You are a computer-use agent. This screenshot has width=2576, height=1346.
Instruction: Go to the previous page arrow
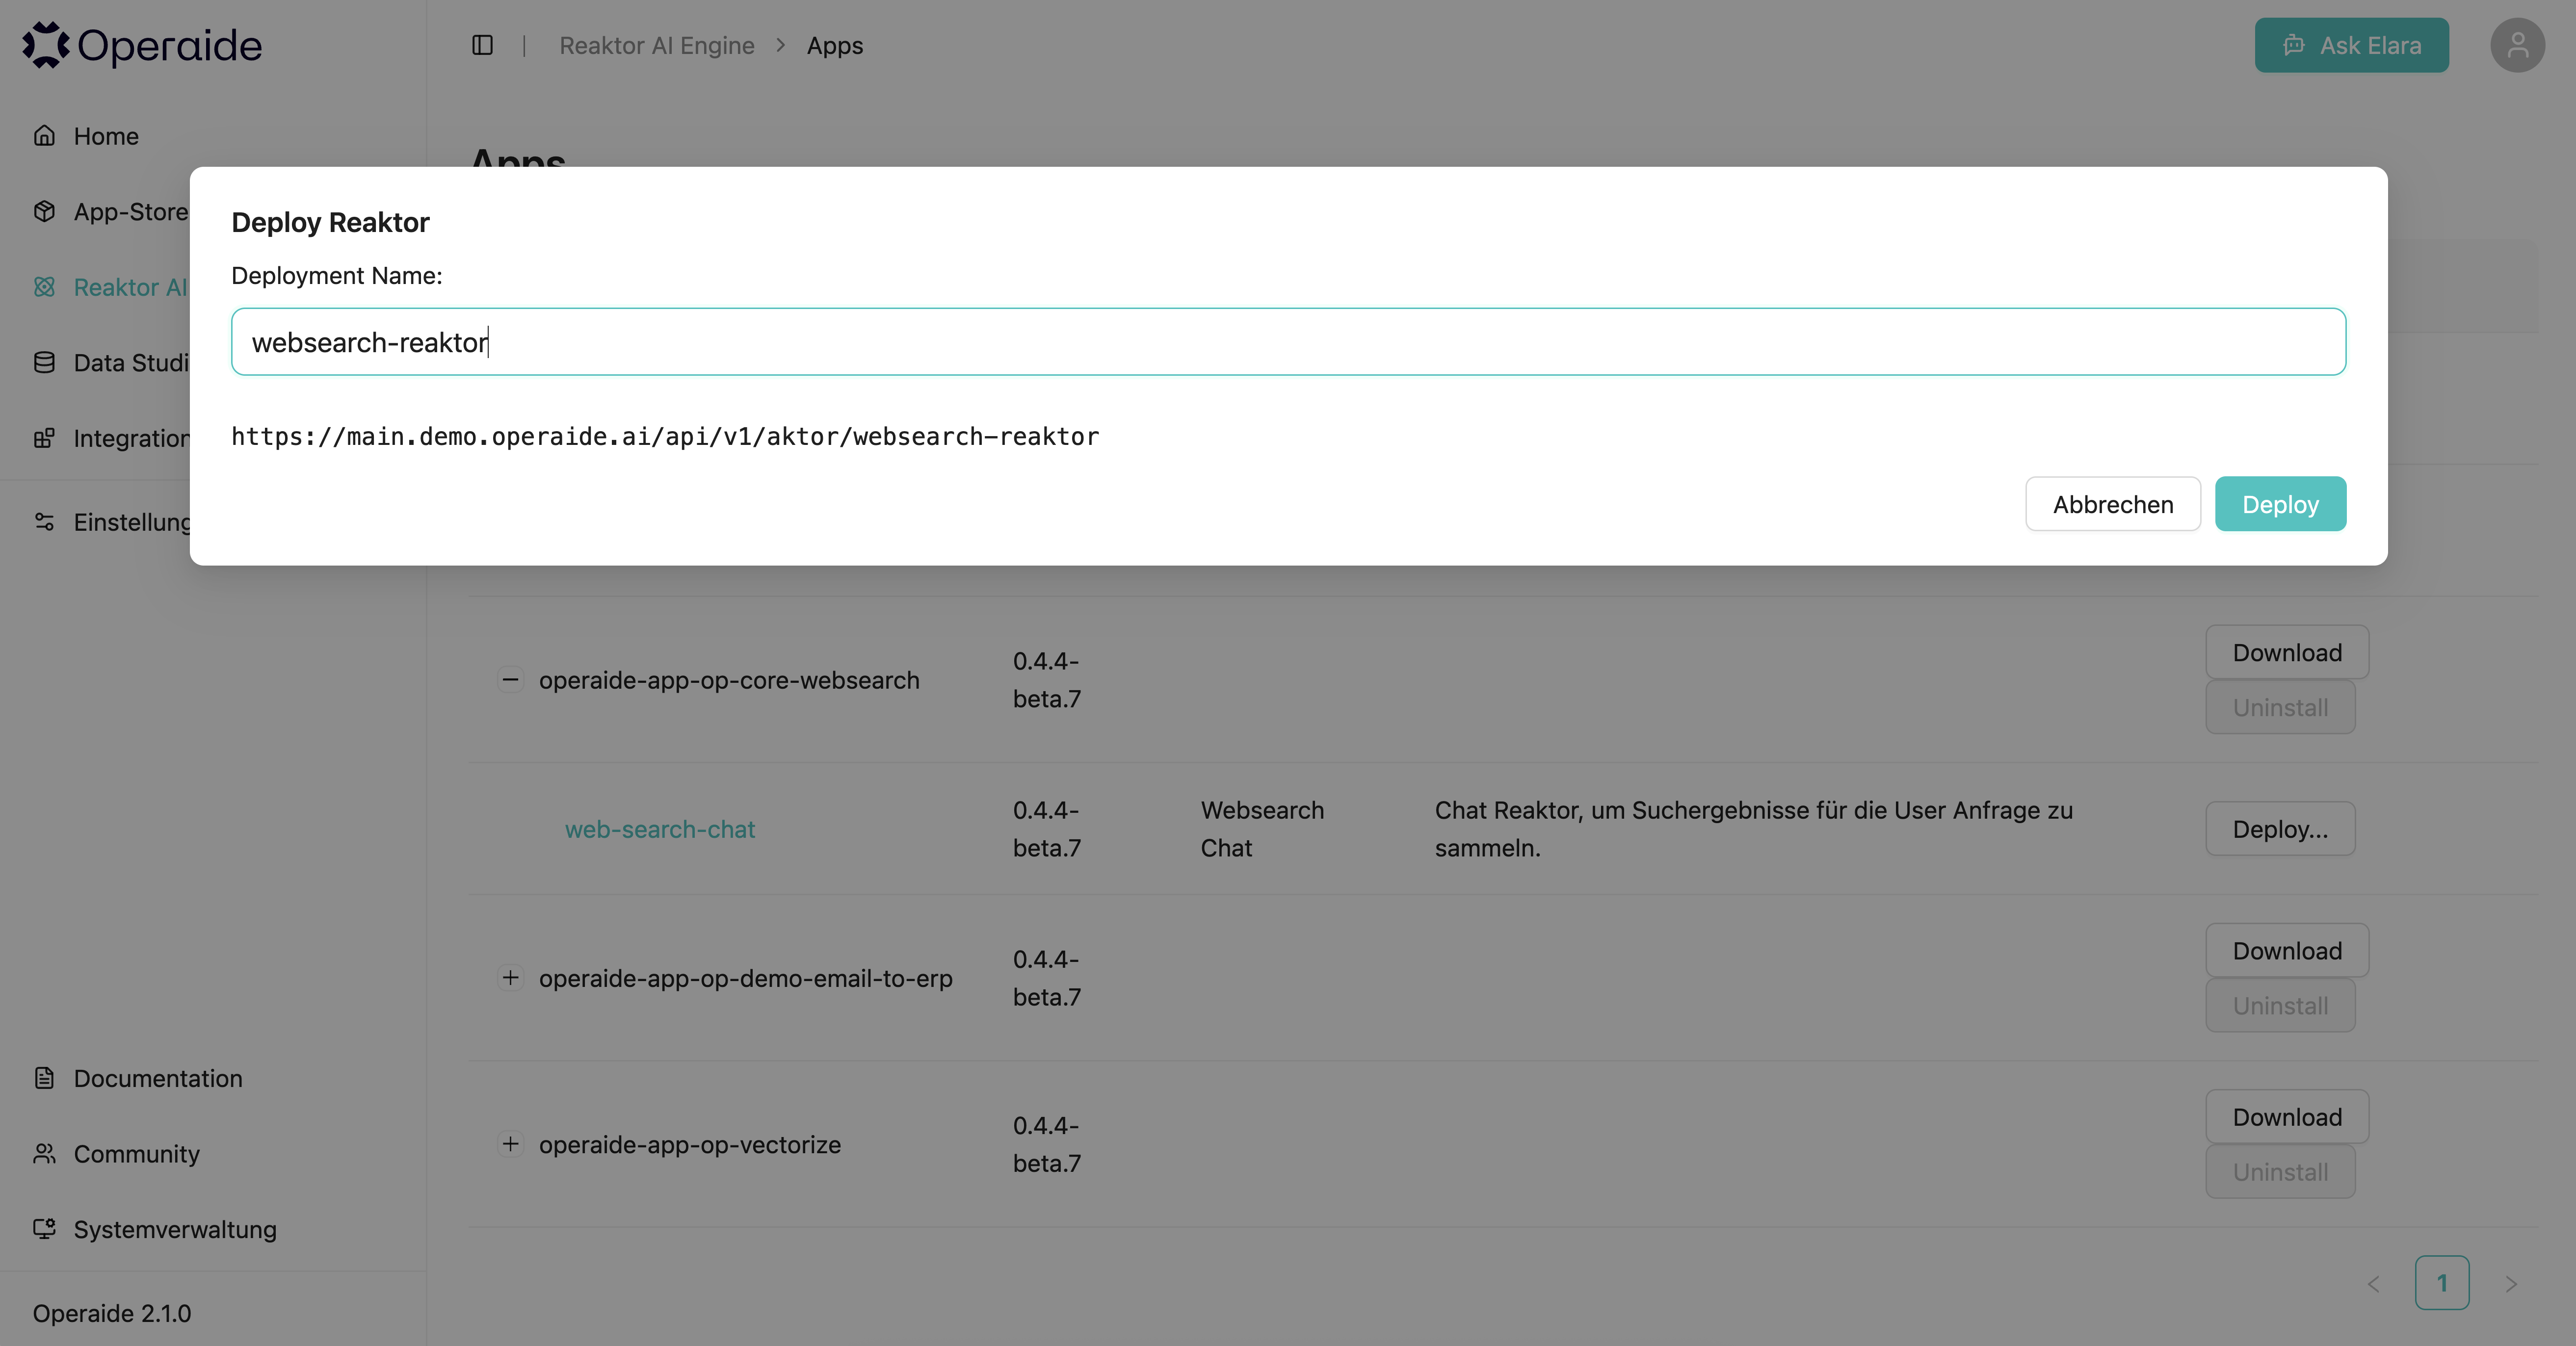point(2373,1283)
